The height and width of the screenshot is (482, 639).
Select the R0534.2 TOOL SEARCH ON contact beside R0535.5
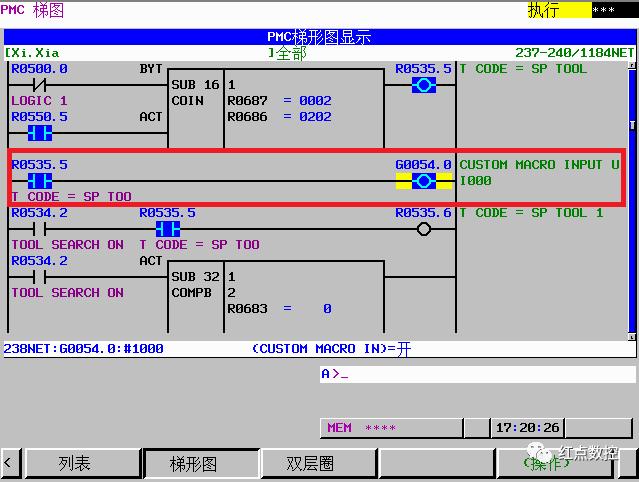(x=41, y=229)
